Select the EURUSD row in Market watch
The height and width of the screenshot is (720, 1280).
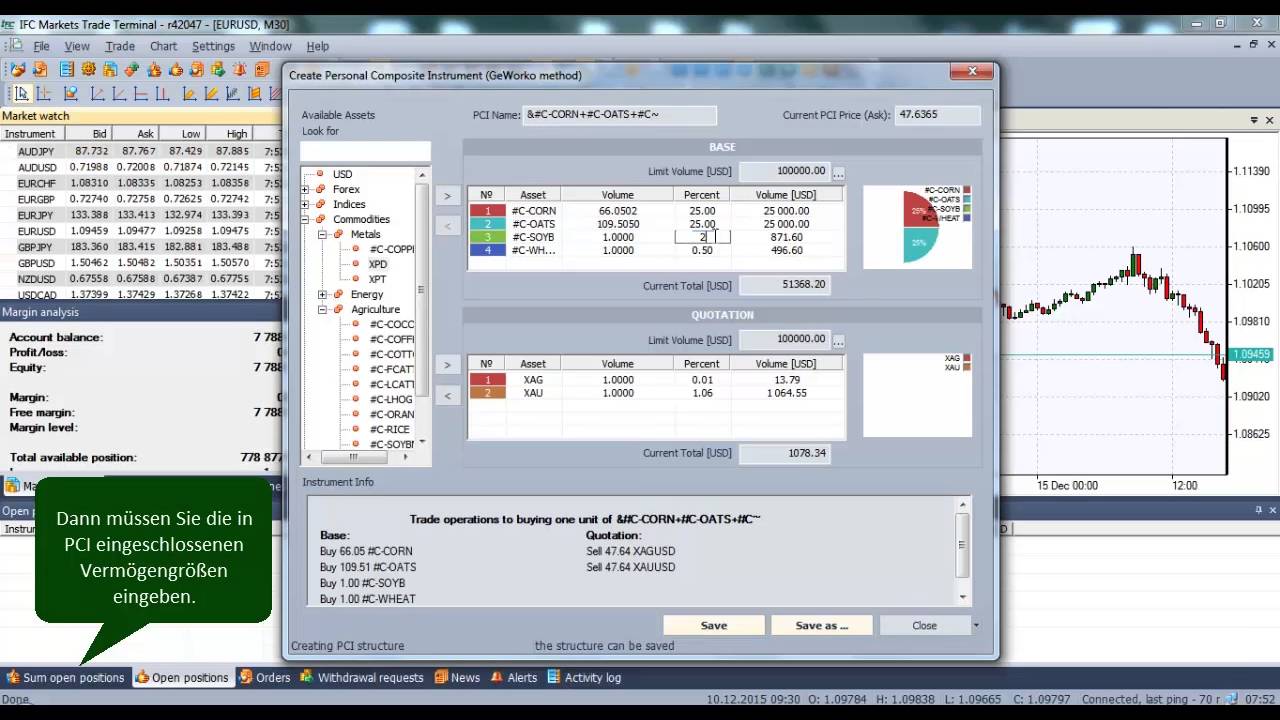point(140,231)
